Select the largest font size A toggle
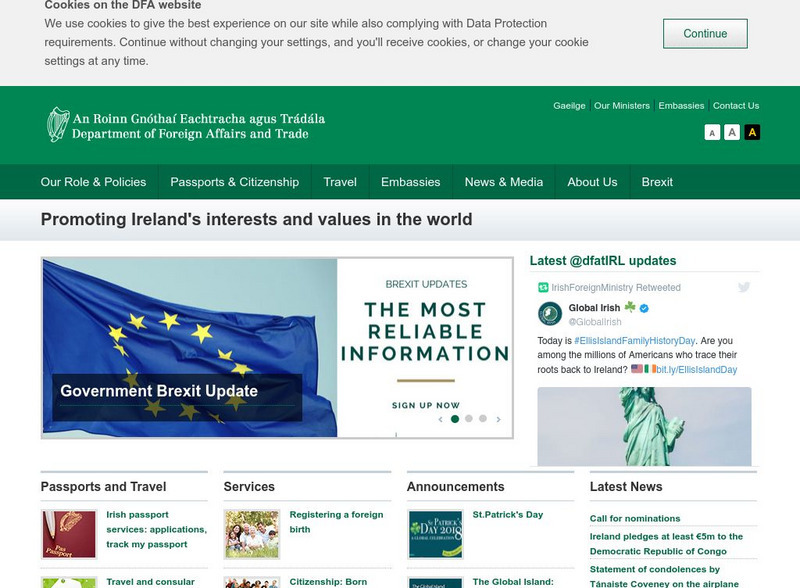The height and width of the screenshot is (588, 800). pyautogui.click(x=752, y=132)
